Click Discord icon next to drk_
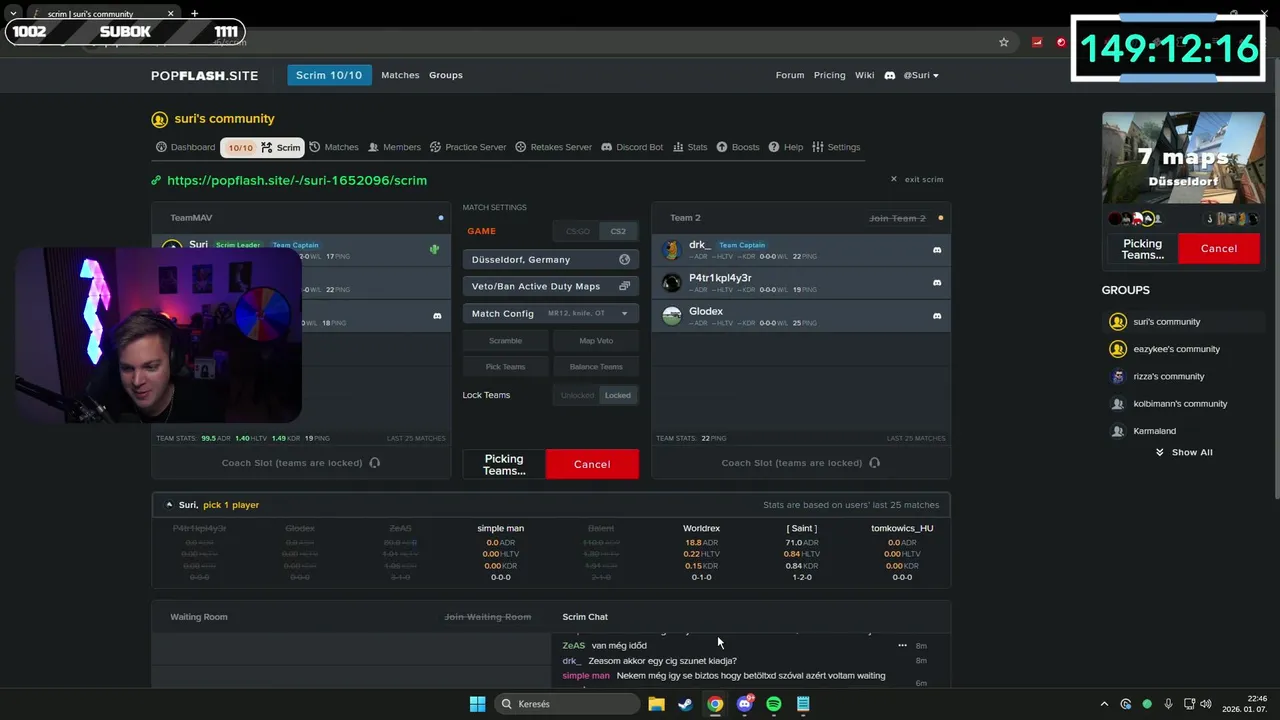 pyautogui.click(x=937, y=250)
